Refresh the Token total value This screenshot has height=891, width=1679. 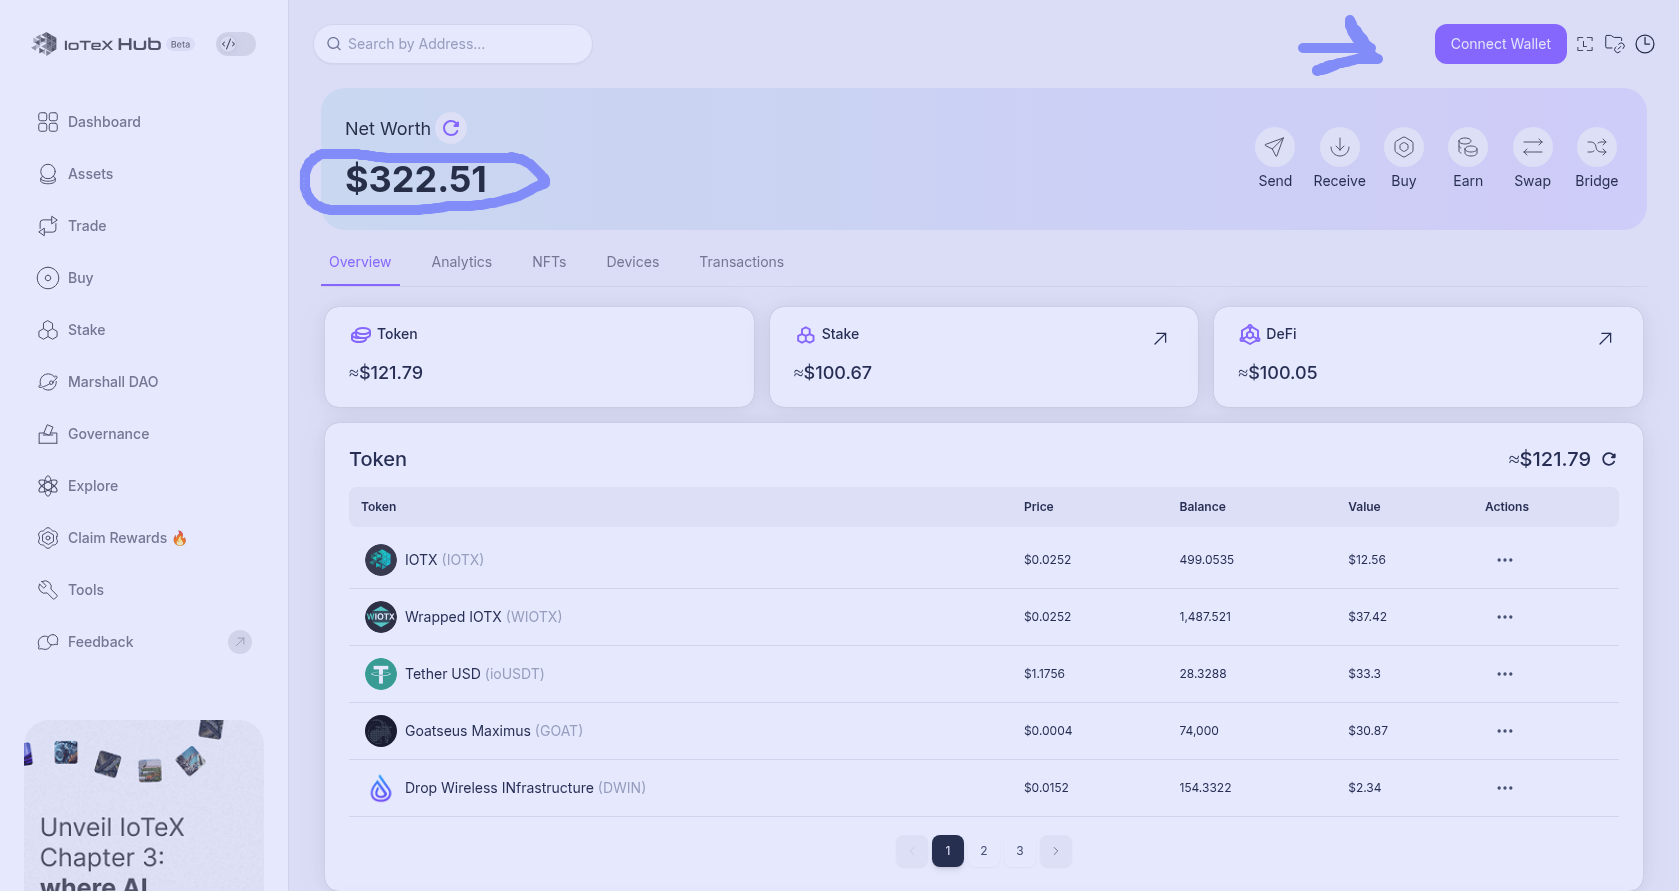(x=1609, y=459)
